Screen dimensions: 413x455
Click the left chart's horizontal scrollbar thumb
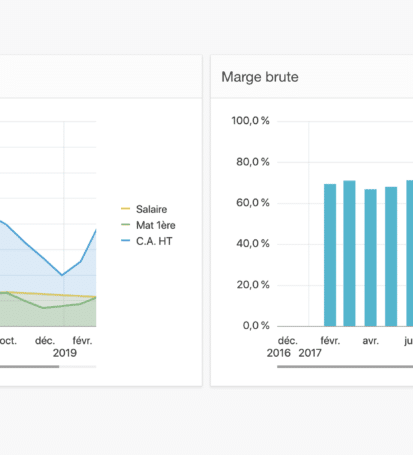coord(29,367)
